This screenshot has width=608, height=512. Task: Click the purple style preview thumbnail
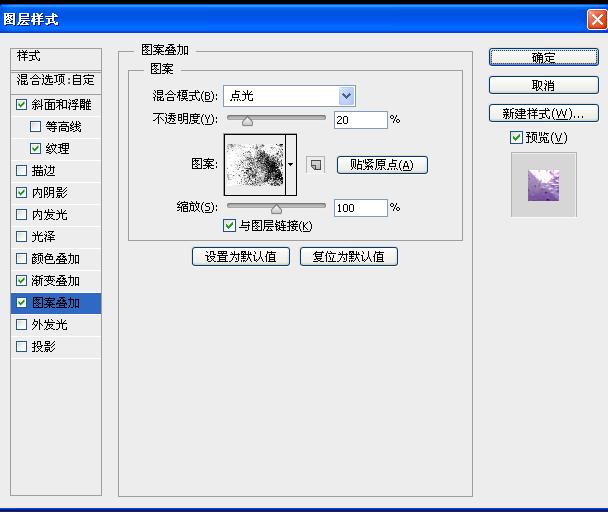coord(544,185)
